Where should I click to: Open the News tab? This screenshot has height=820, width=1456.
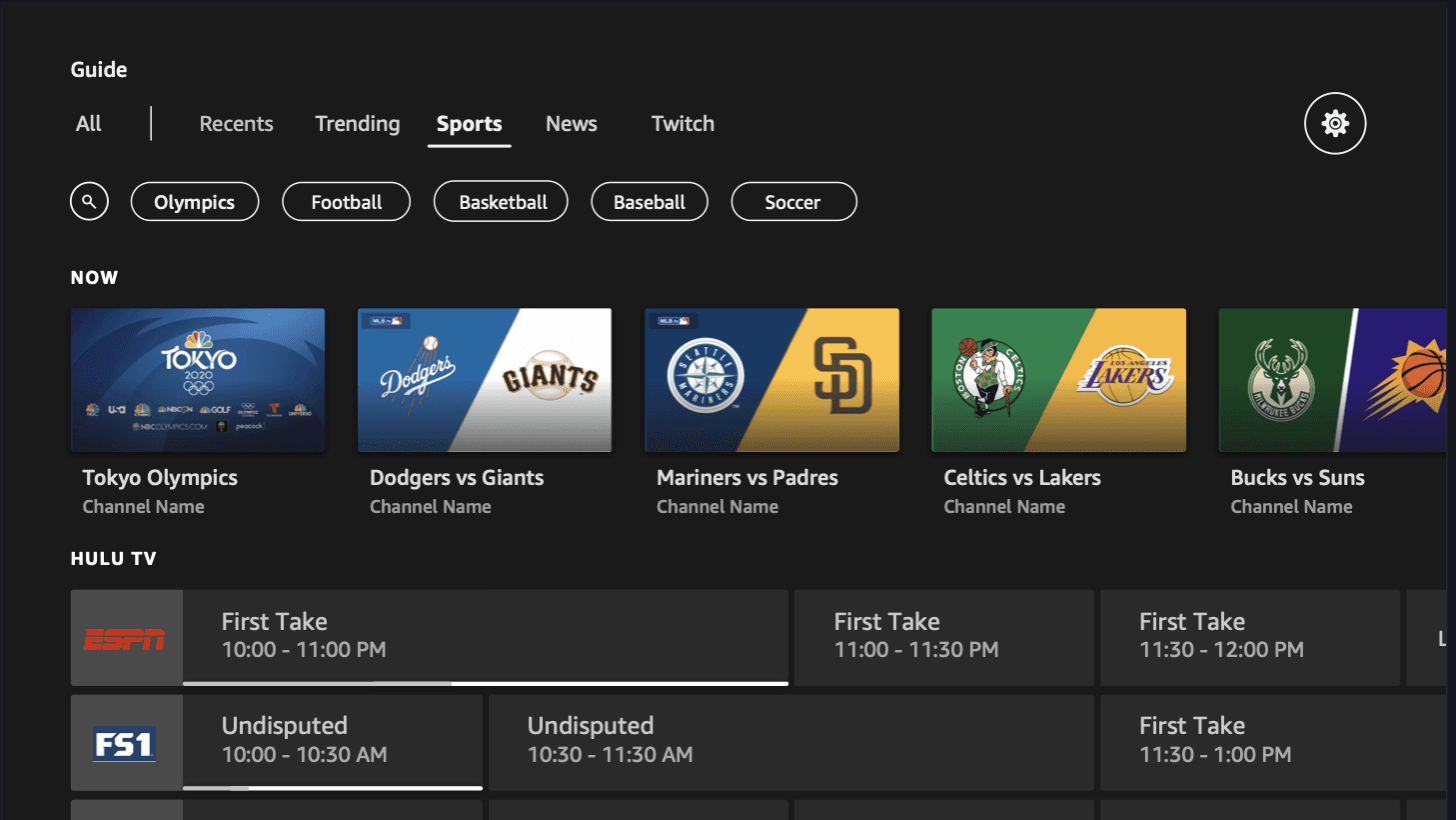[x=571, y=124]
